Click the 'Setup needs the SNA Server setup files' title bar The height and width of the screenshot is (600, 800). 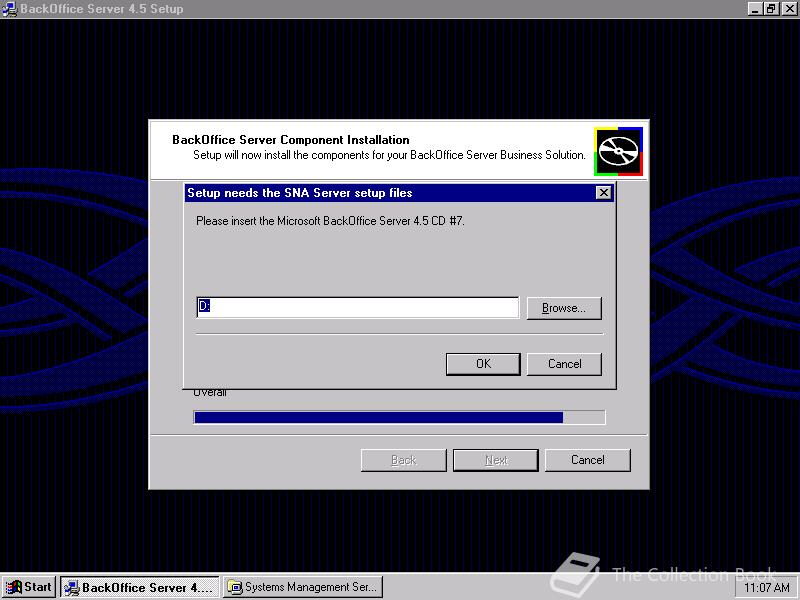(x=399, y=192)
